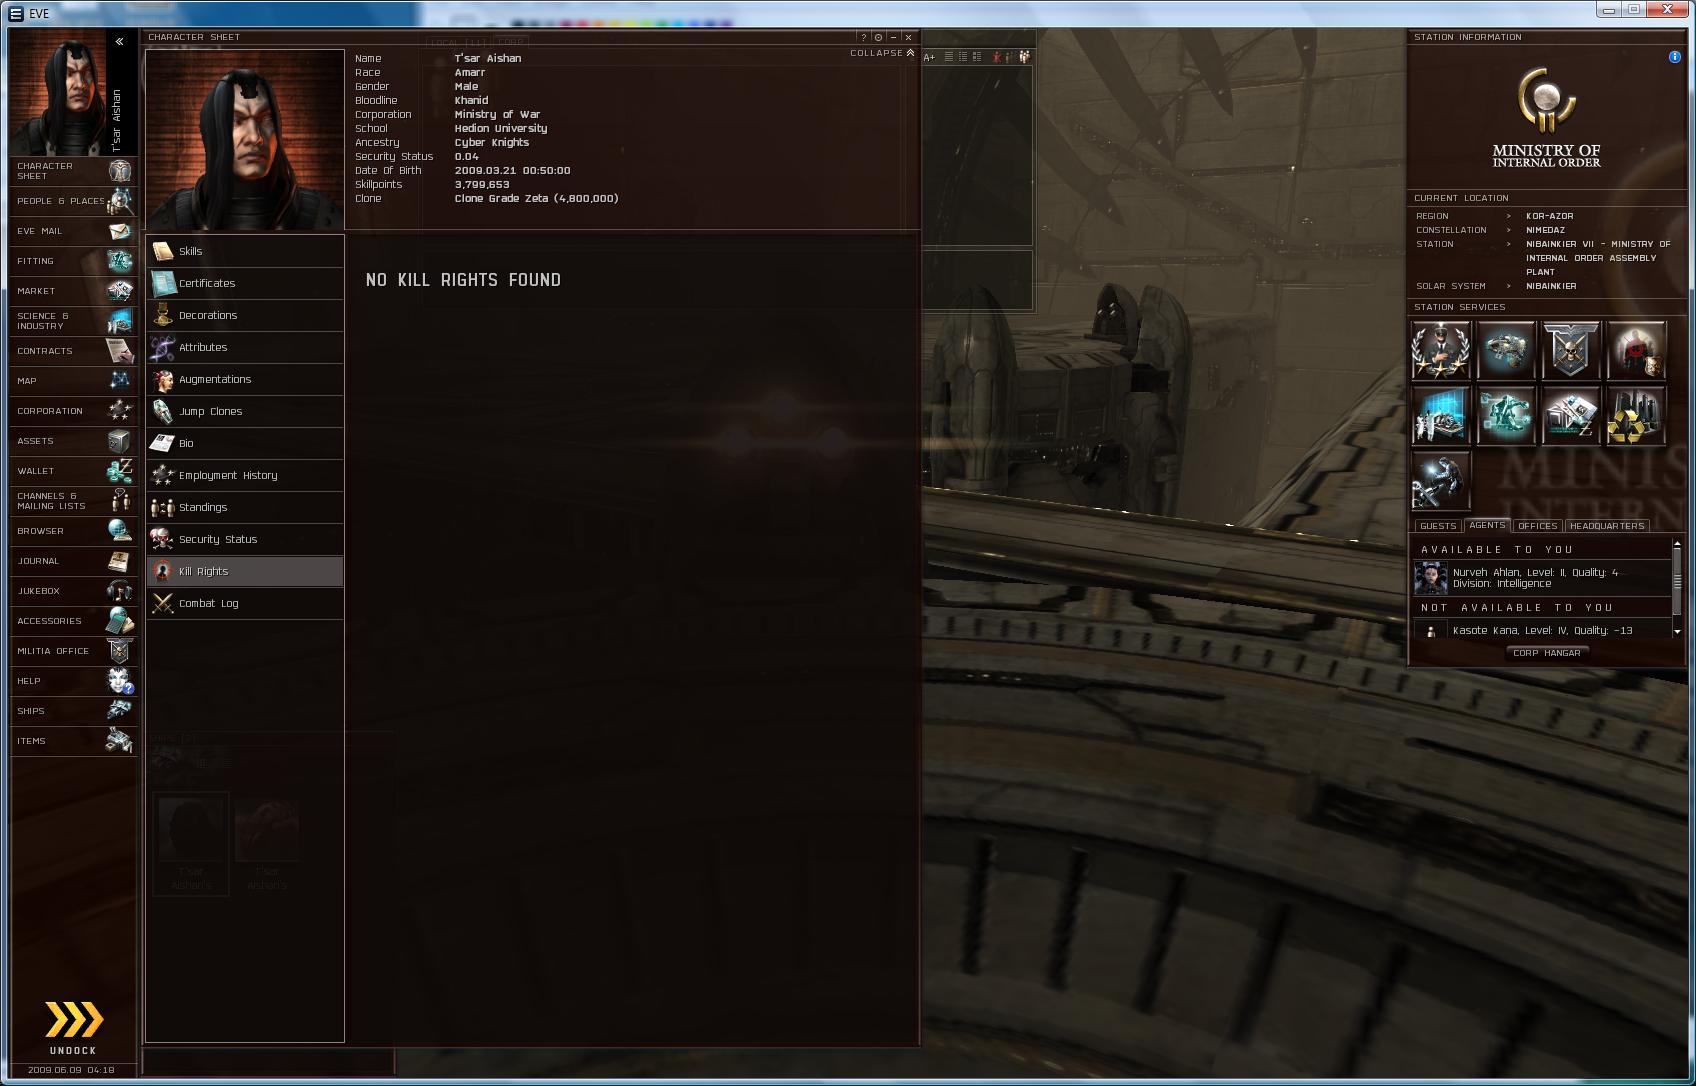
Task: Open the Wallet
Action: coord(73,471)
